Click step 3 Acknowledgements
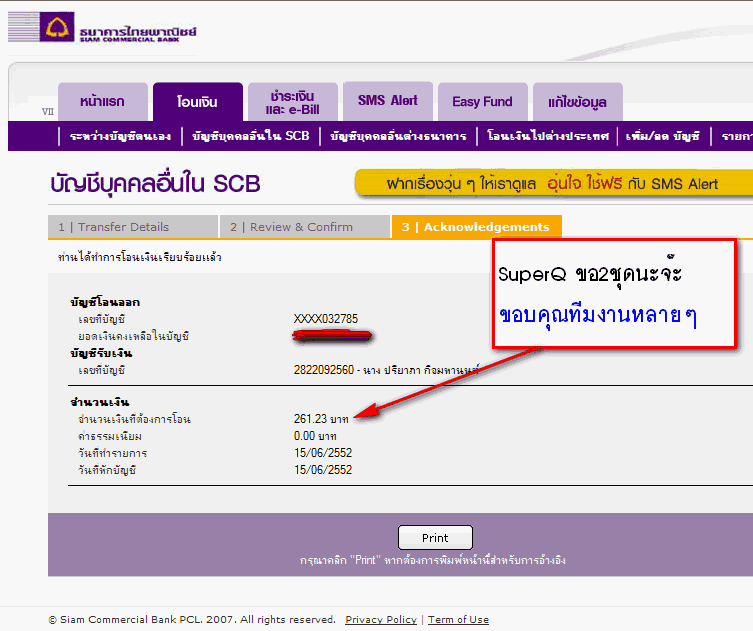Image resolution: width=753 pixels, height=631 pixels. (476, 227)
